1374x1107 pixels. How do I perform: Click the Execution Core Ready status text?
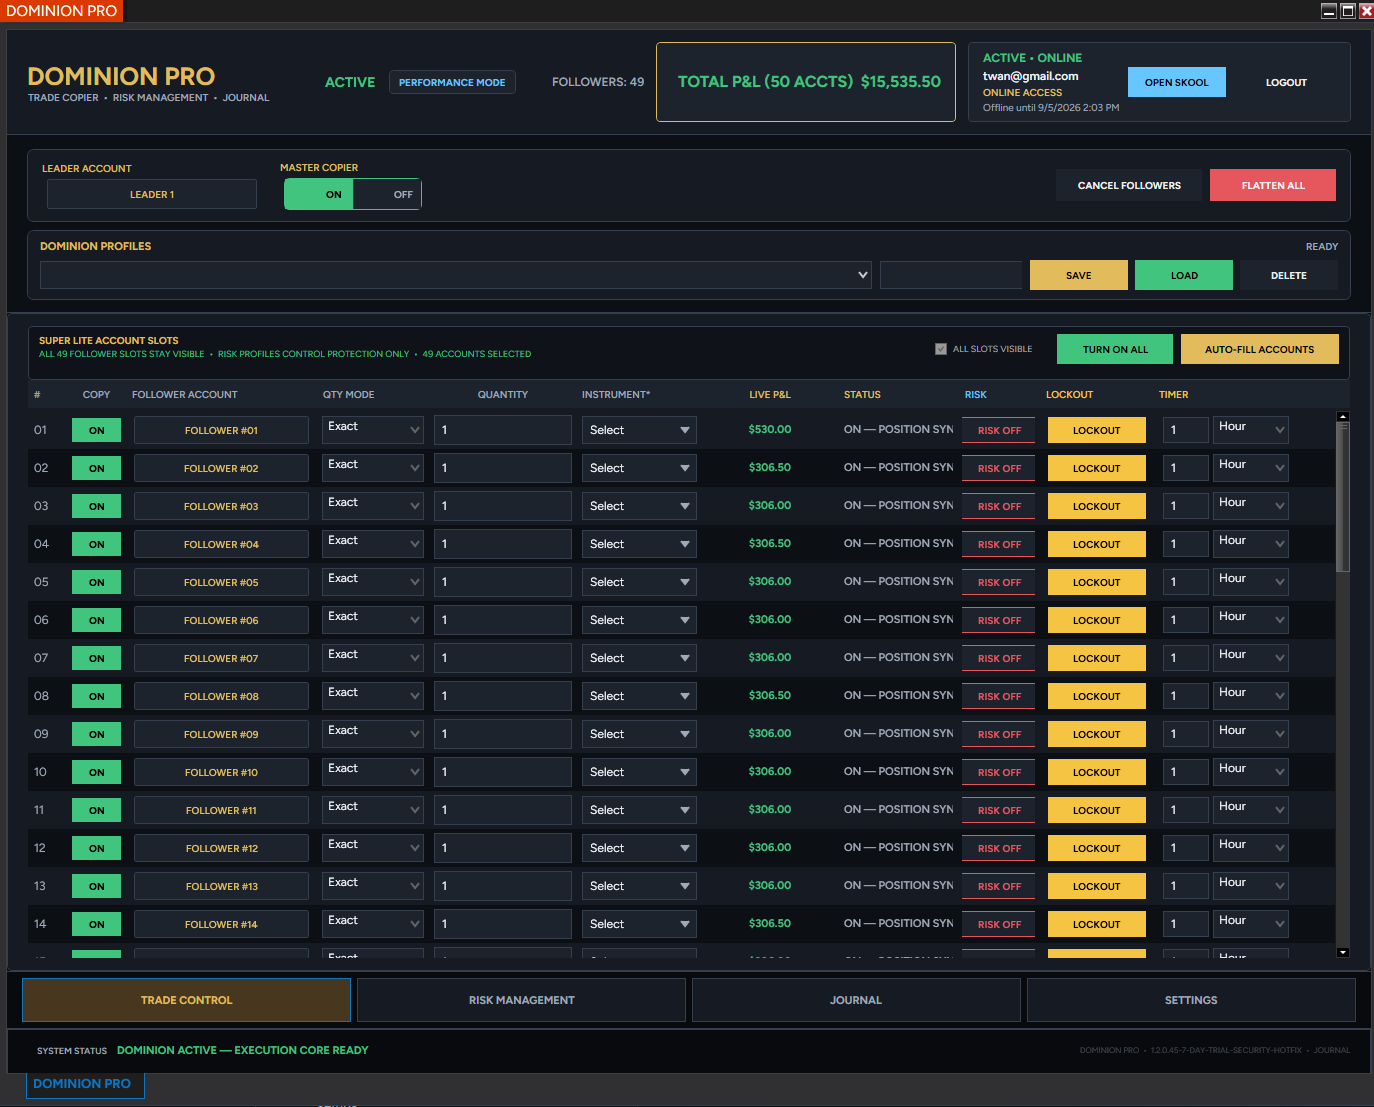tap(242, 1050)
